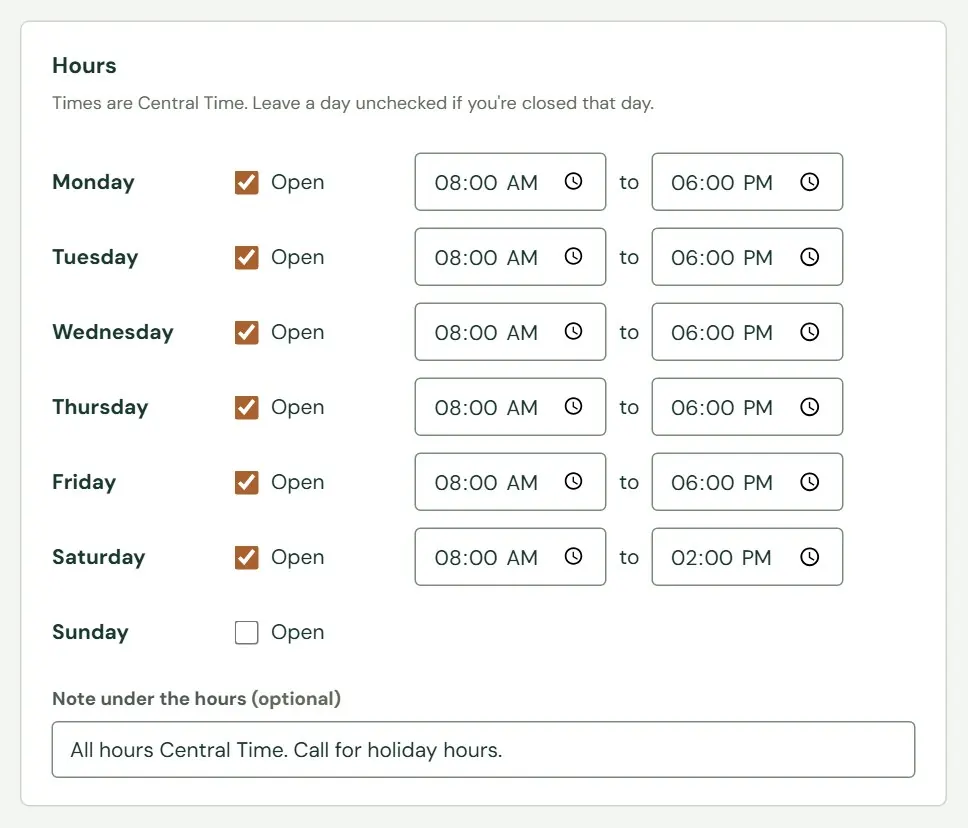Select Tuesday opening time input
968x828 pixels.
pos(510,257)
